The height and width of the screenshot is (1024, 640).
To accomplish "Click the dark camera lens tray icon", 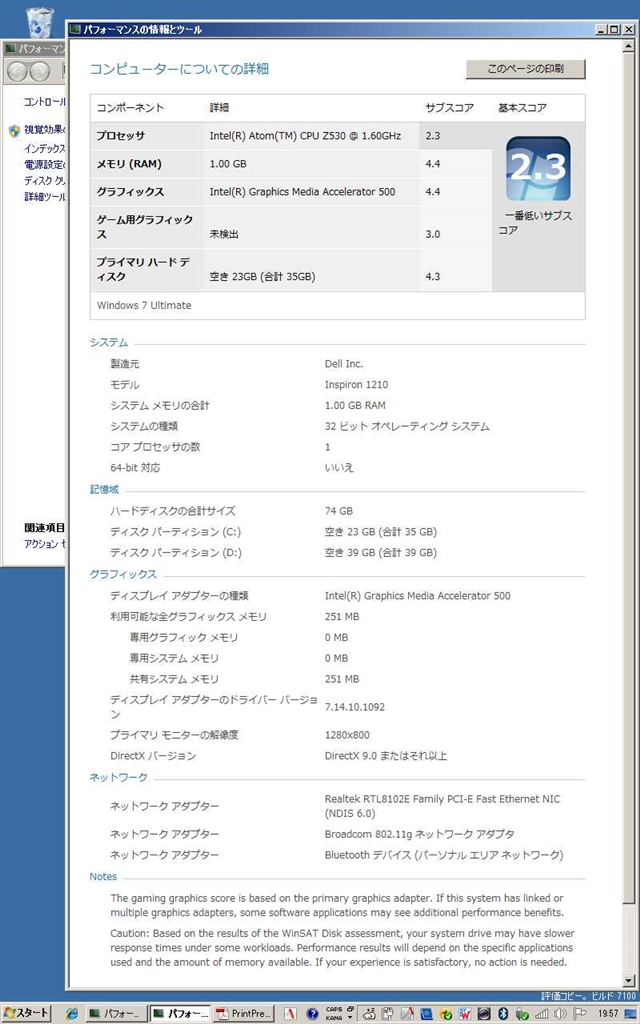I will point(484,1014).
